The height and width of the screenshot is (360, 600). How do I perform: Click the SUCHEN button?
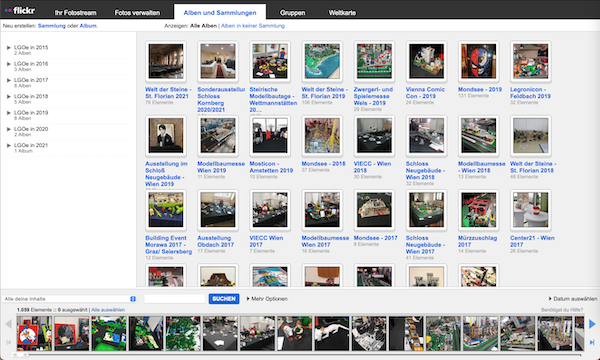click(224, 299)
